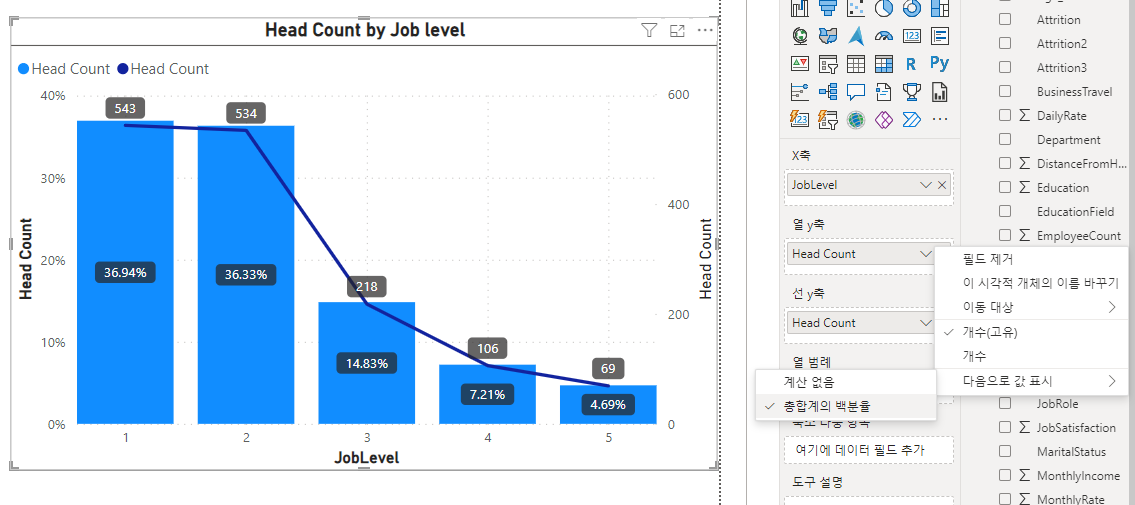Select the Paginated report visual
Screen dimensions: 1135x505
pos(940,92)
